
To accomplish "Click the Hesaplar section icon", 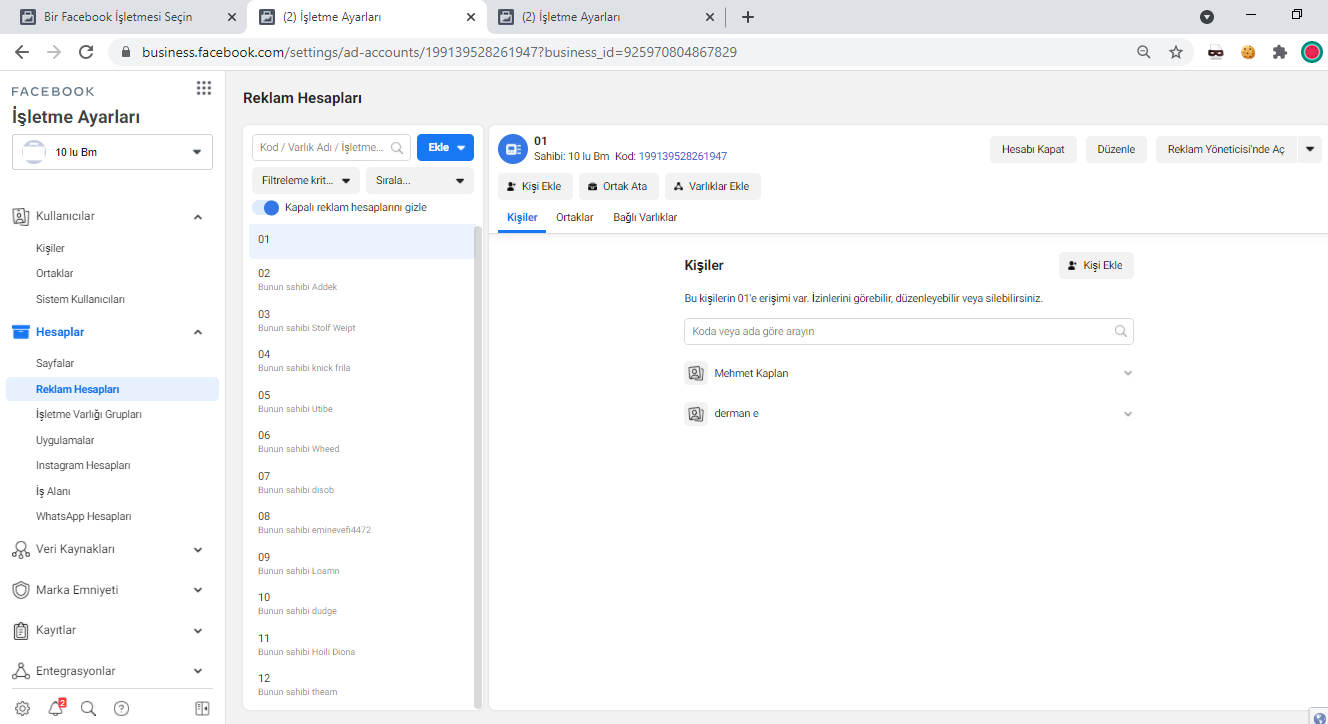I will 20,332.
